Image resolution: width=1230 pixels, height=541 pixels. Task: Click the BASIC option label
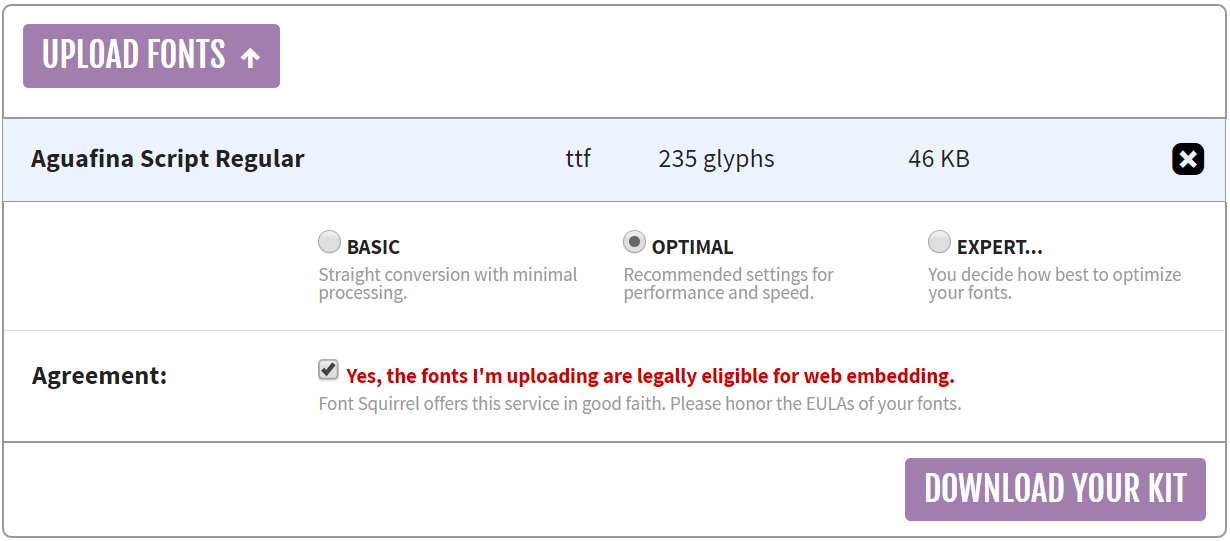[x=373, y=247]
